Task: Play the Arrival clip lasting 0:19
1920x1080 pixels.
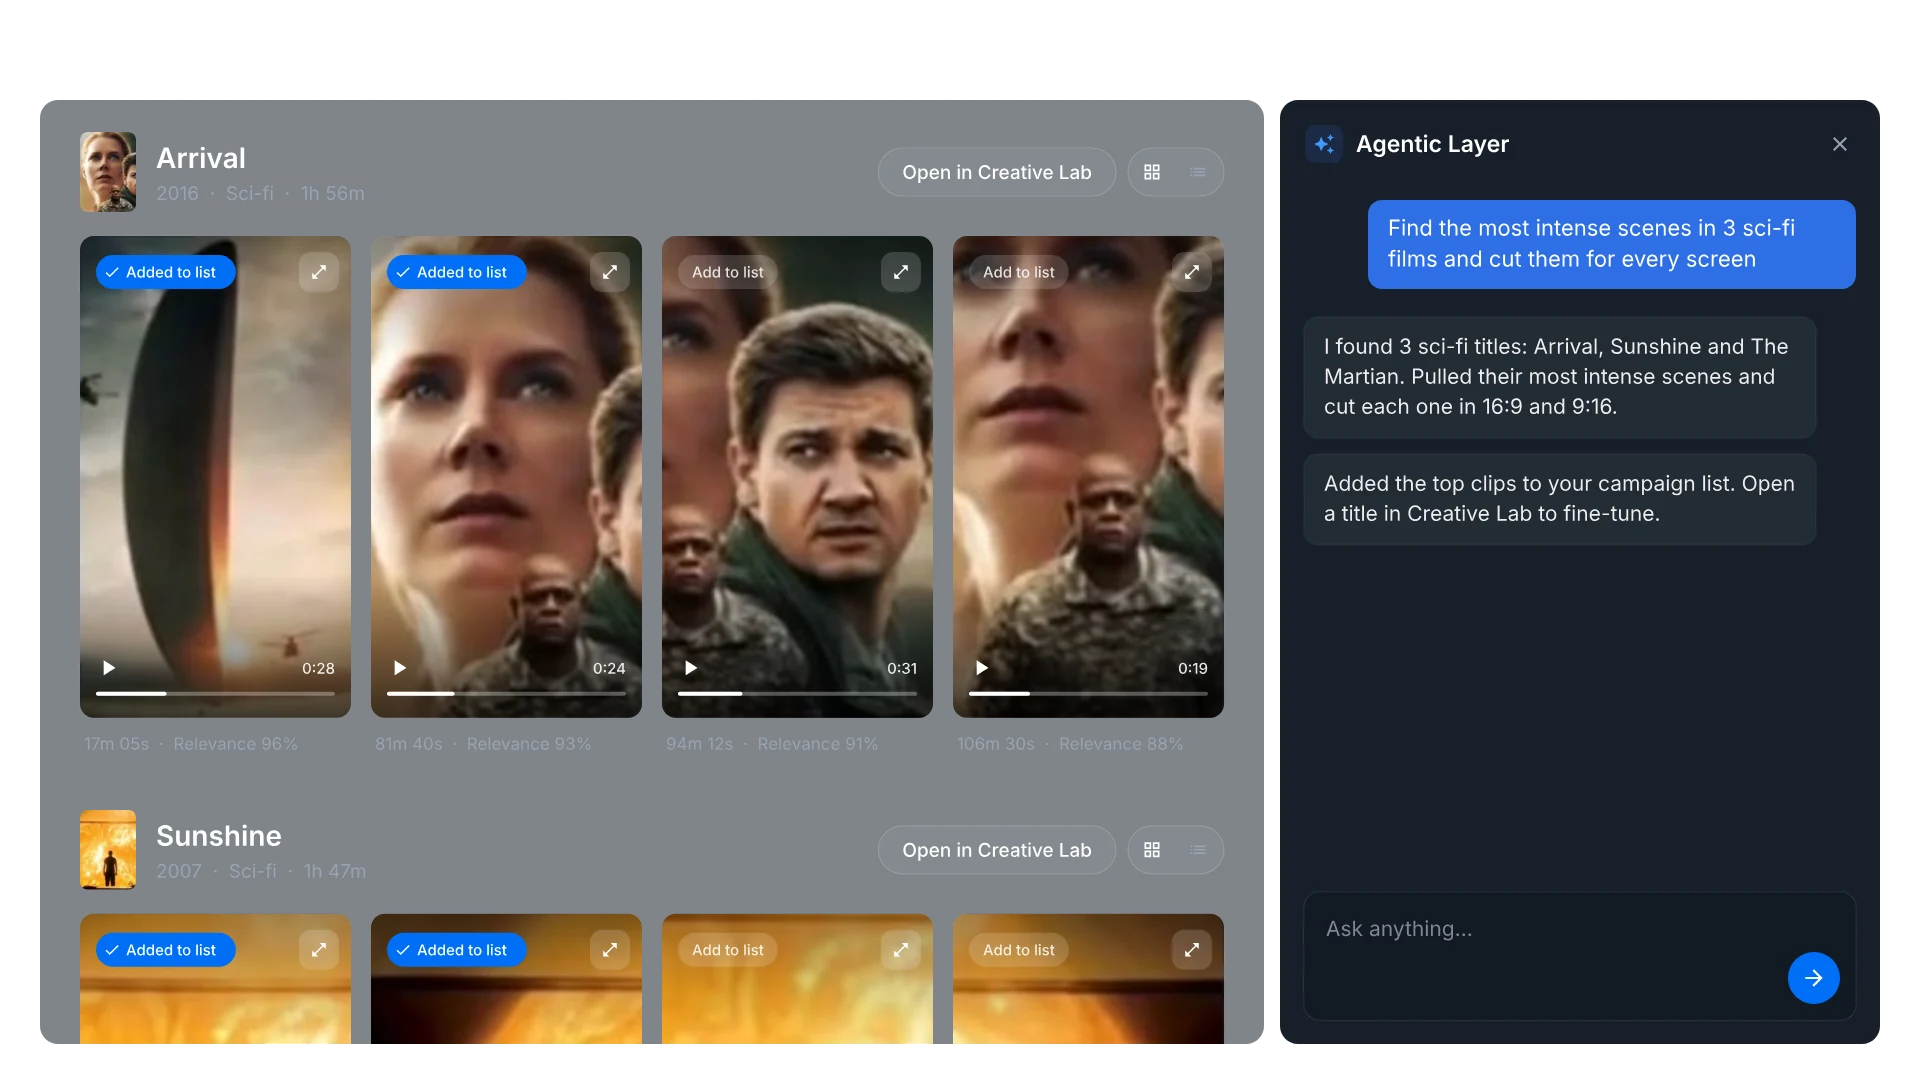Action: [982, 668]
